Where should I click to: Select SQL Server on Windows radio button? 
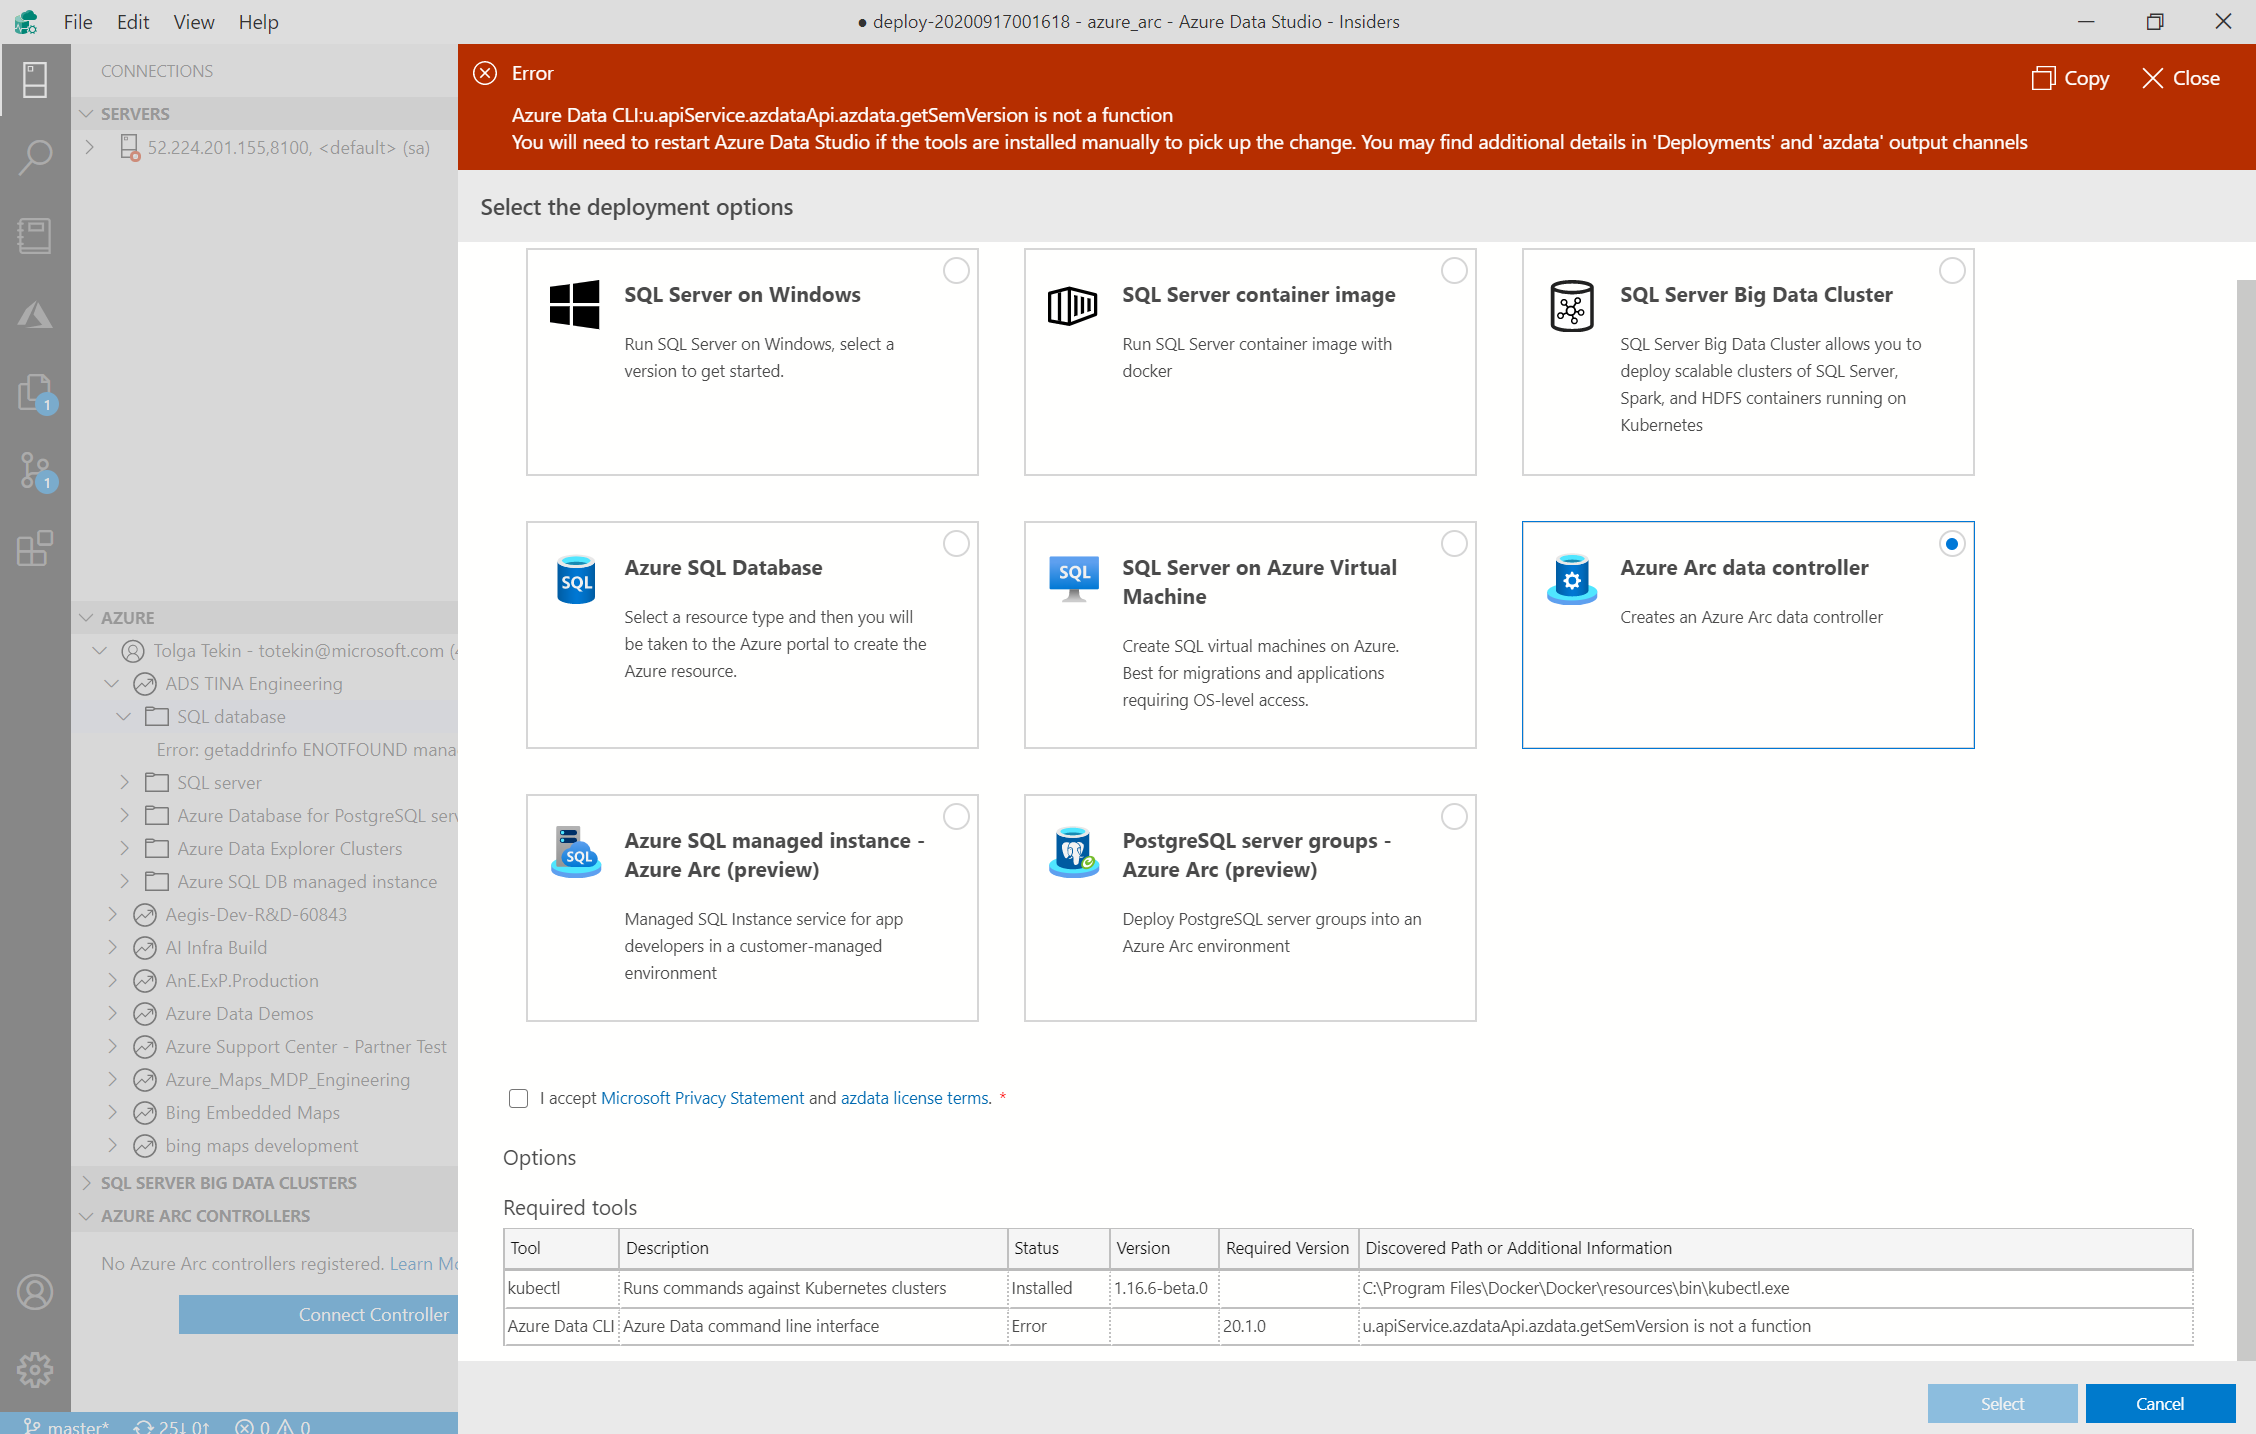tap(956, 271)
